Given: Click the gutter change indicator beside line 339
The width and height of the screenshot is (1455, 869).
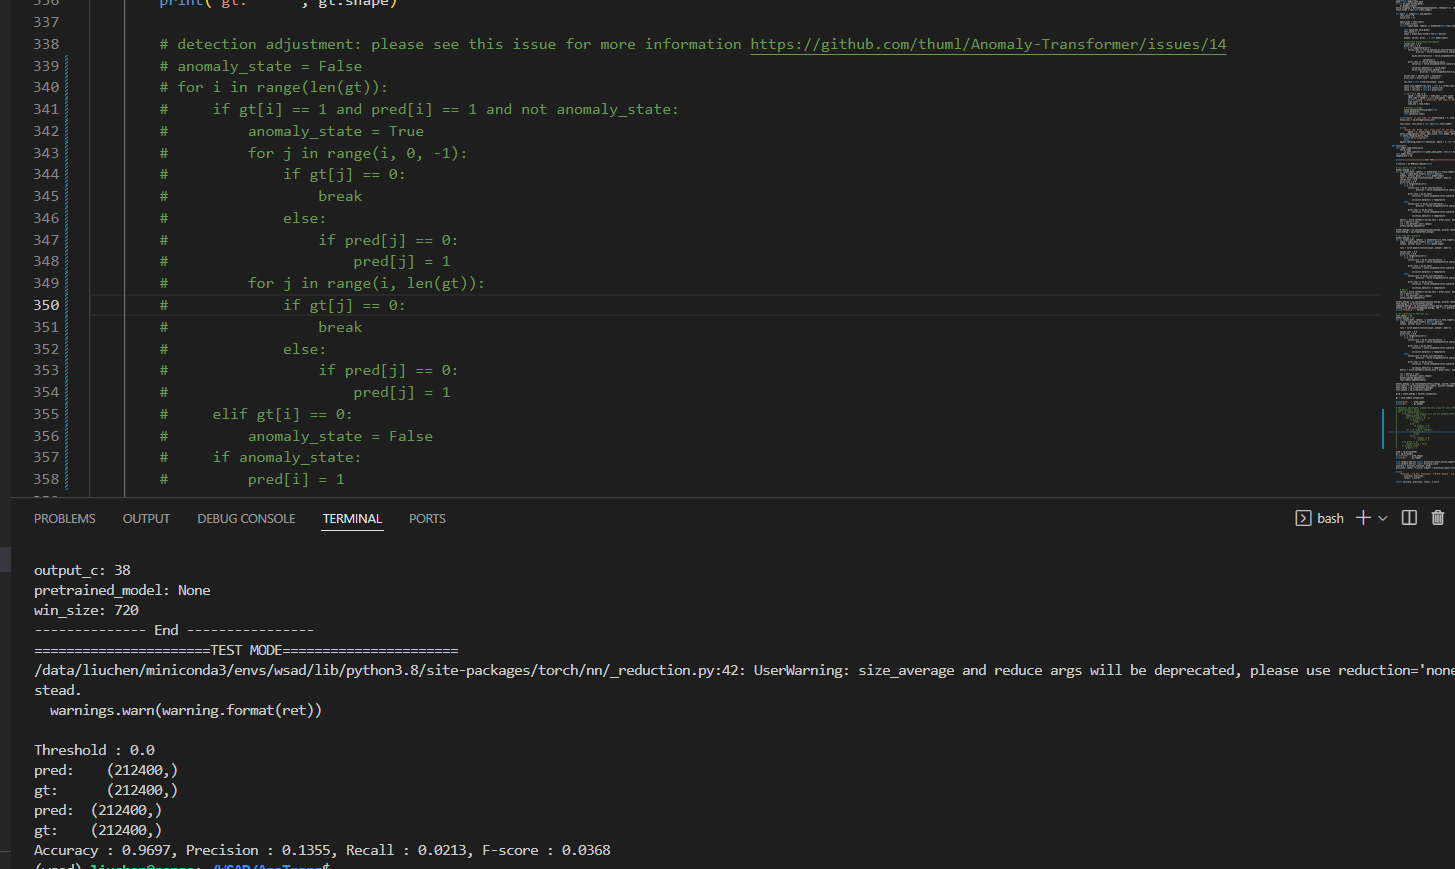Looking at the screenshot, I should (64, 65).
